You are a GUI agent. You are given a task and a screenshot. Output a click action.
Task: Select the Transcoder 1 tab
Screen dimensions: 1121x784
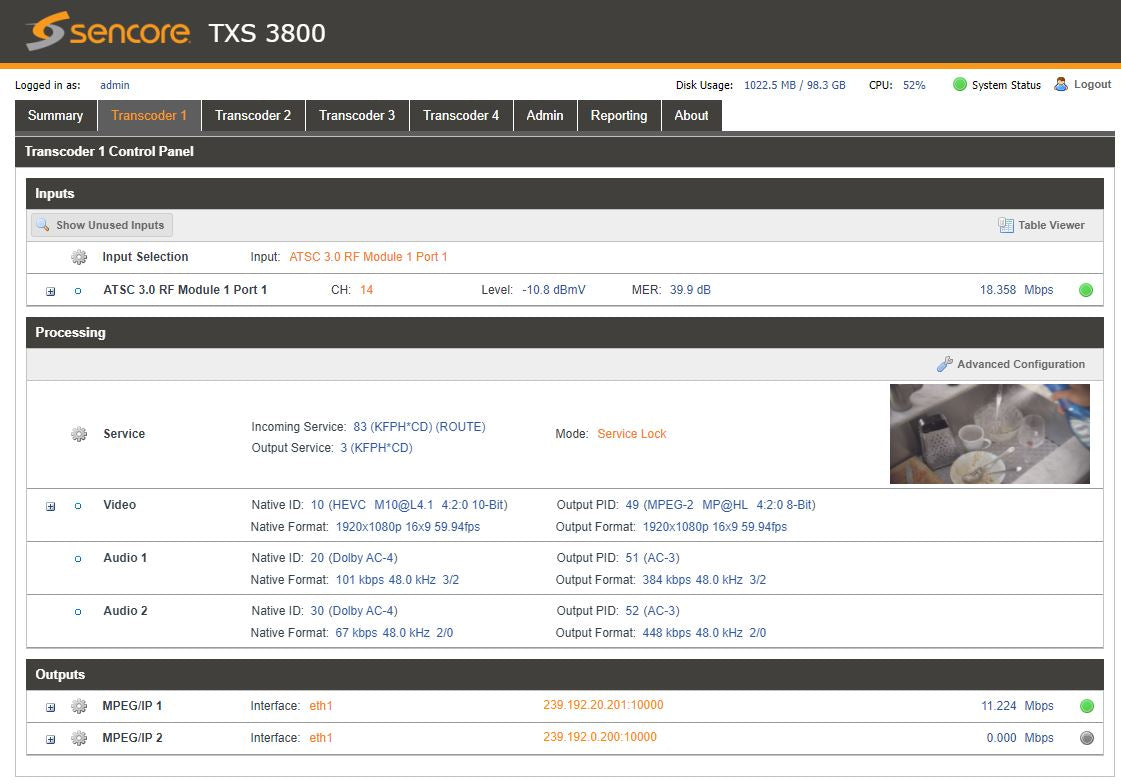149,116
